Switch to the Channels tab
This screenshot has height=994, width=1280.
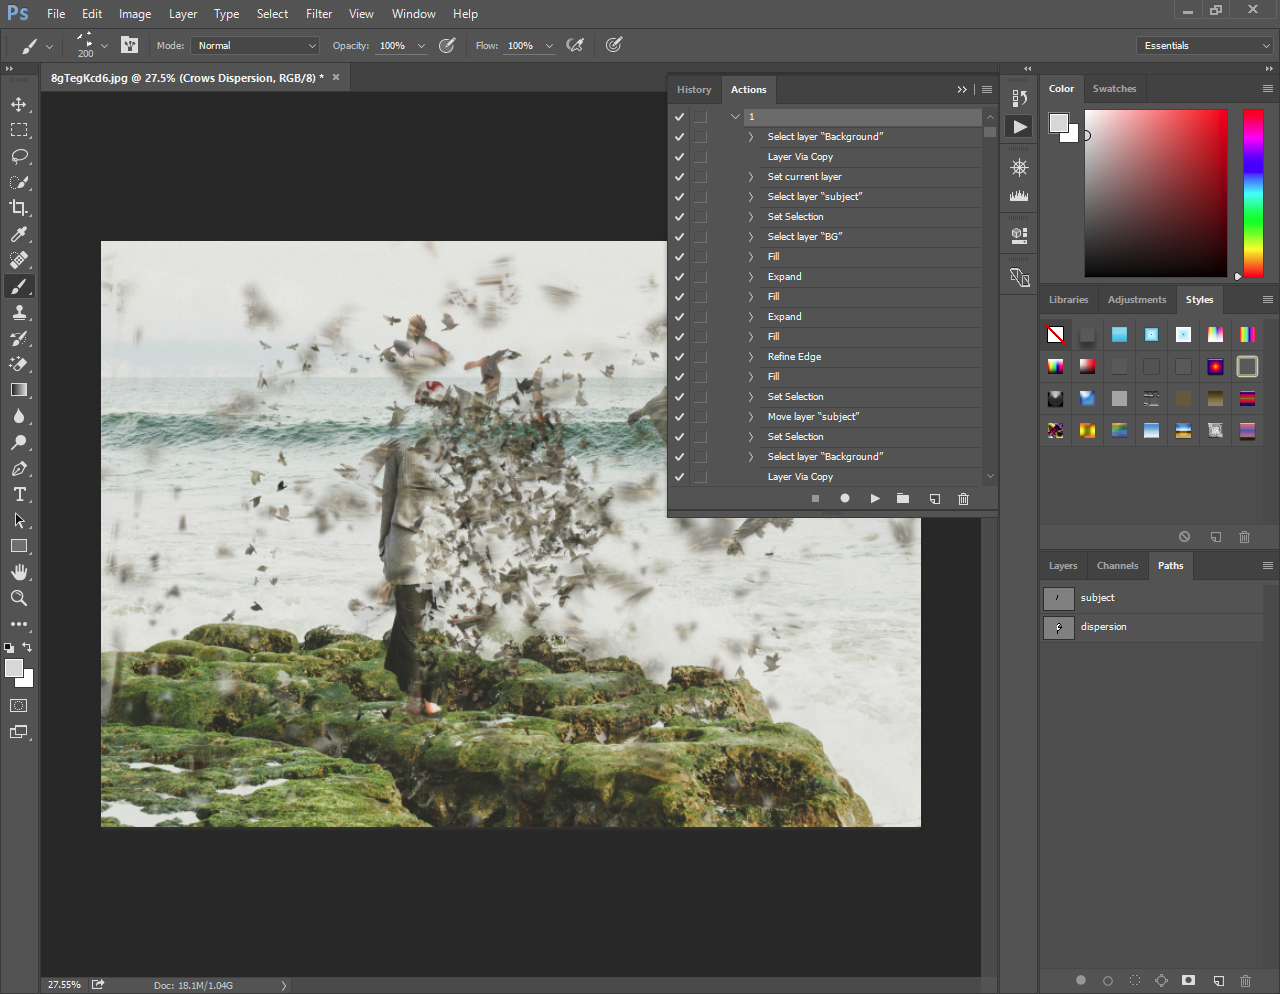click(1117, 566)
